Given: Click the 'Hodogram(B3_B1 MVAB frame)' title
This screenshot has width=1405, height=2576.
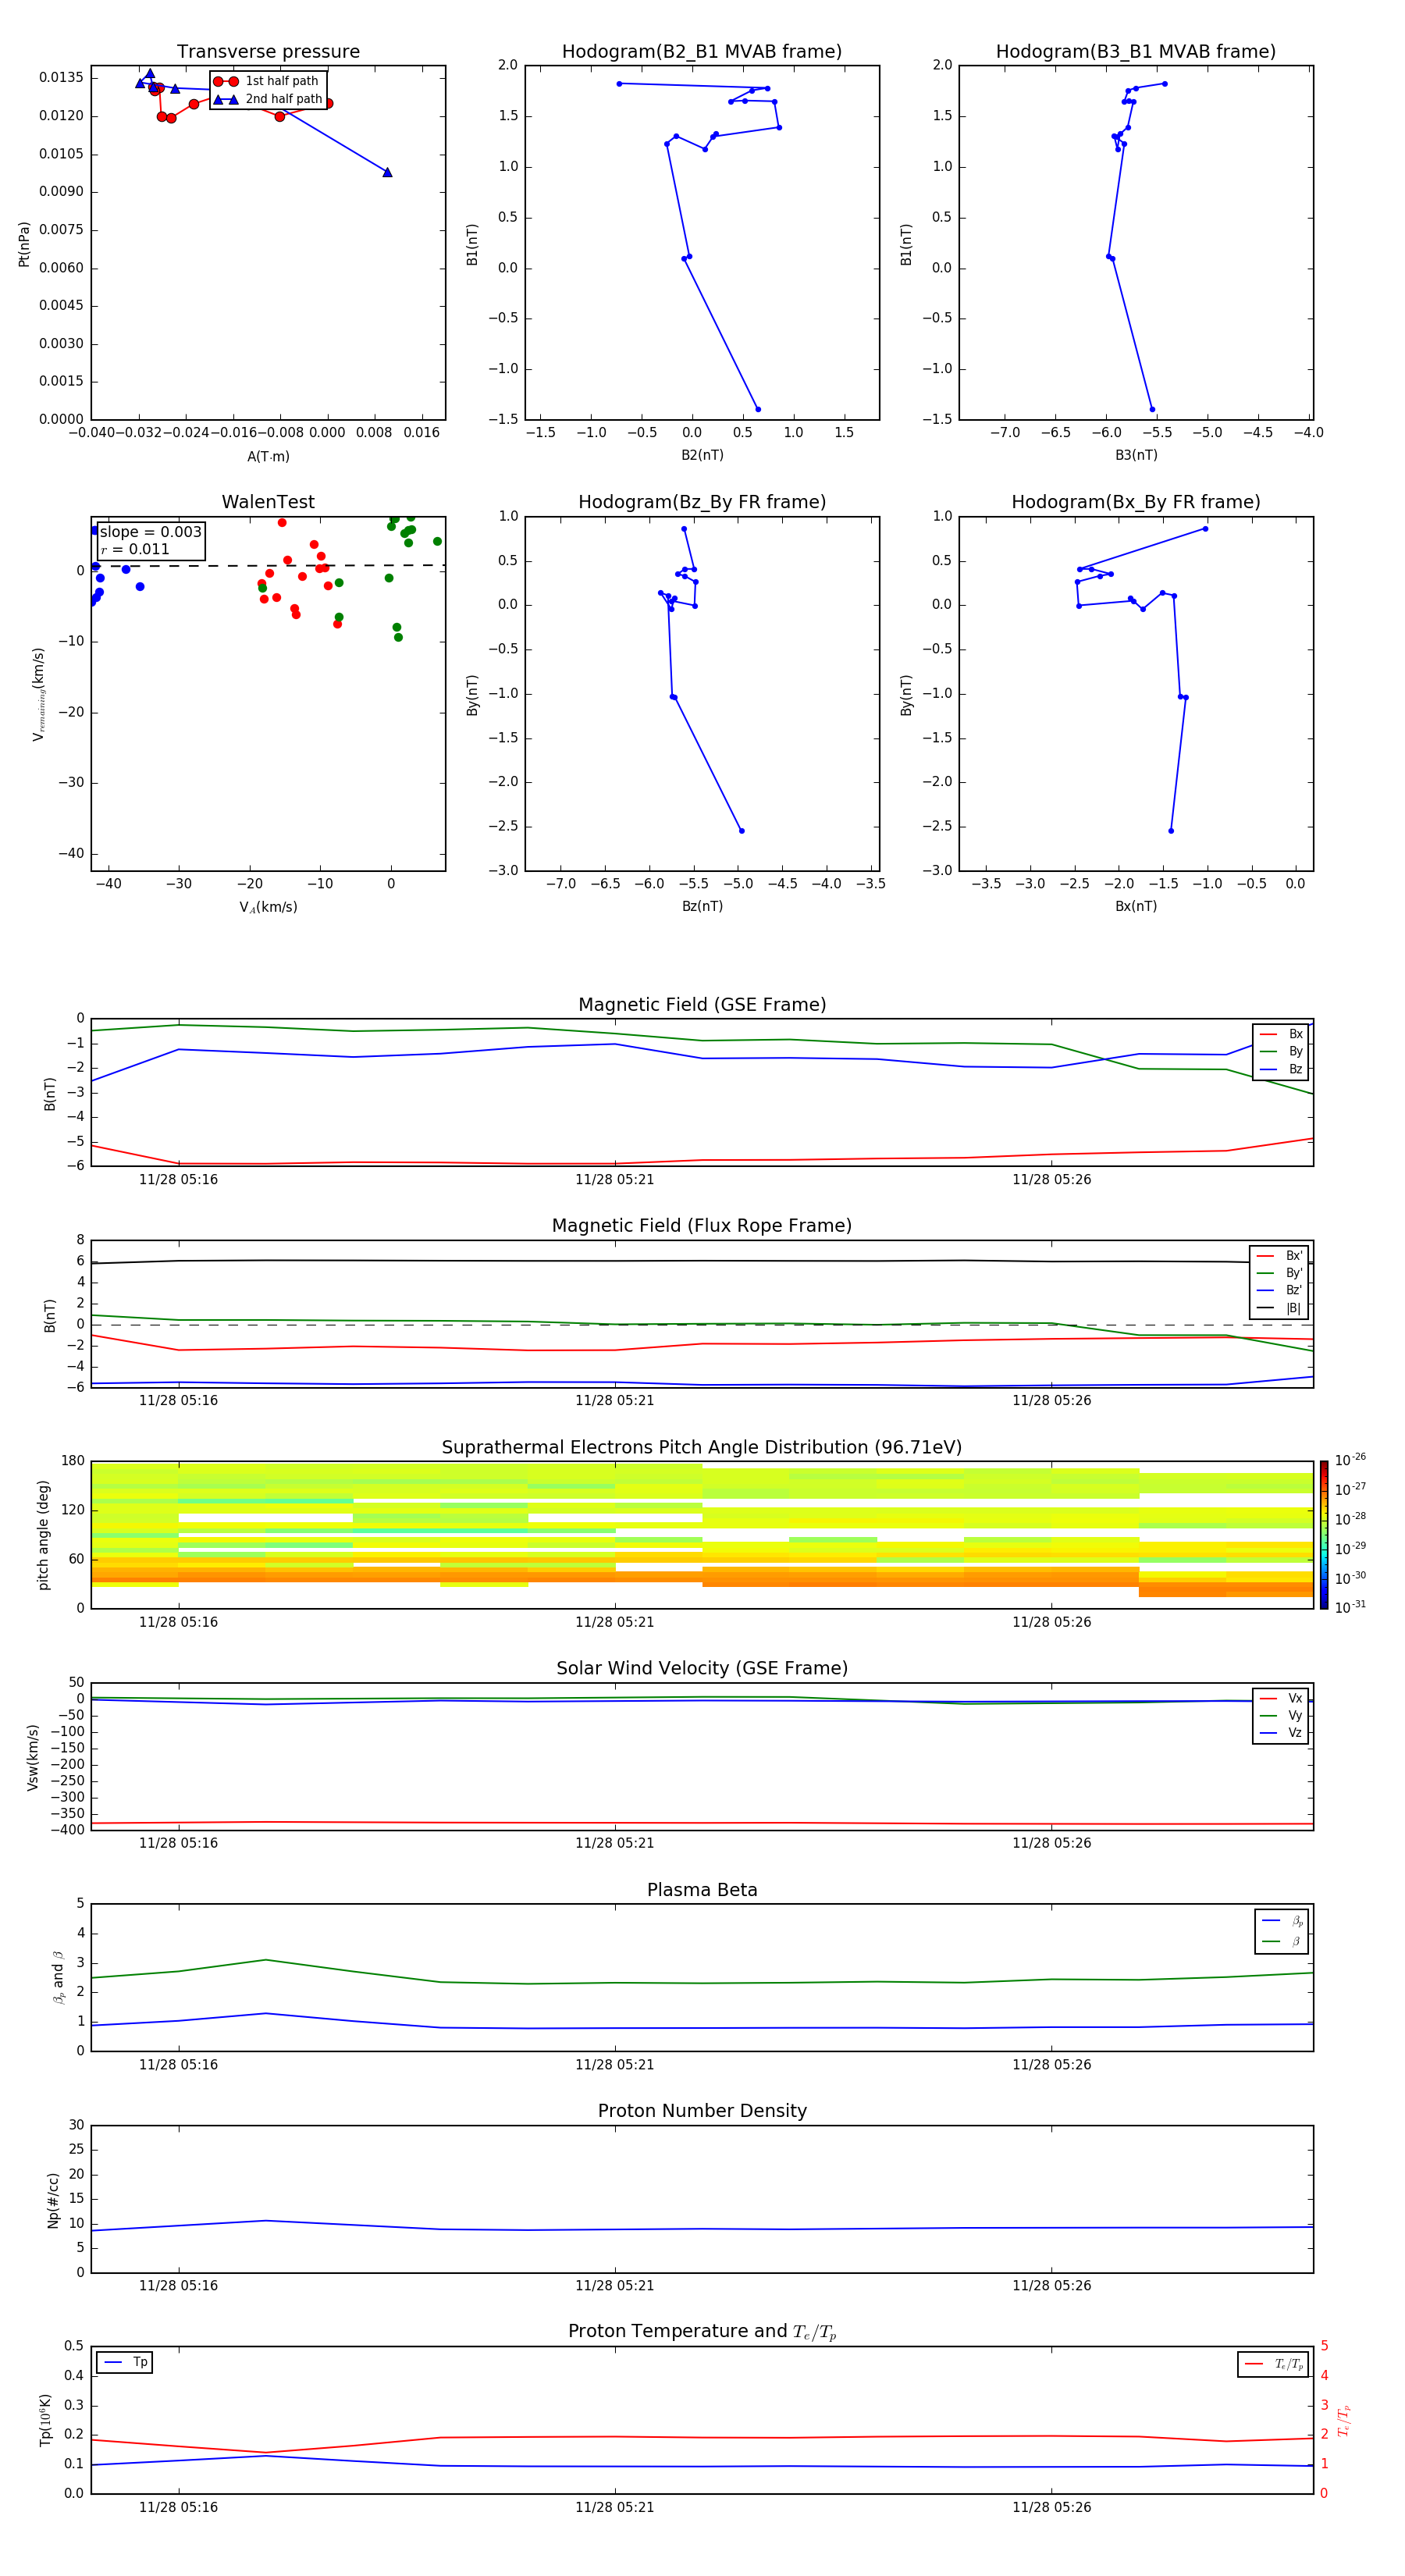Looking at the screenshot, I should pos(1136,52).
